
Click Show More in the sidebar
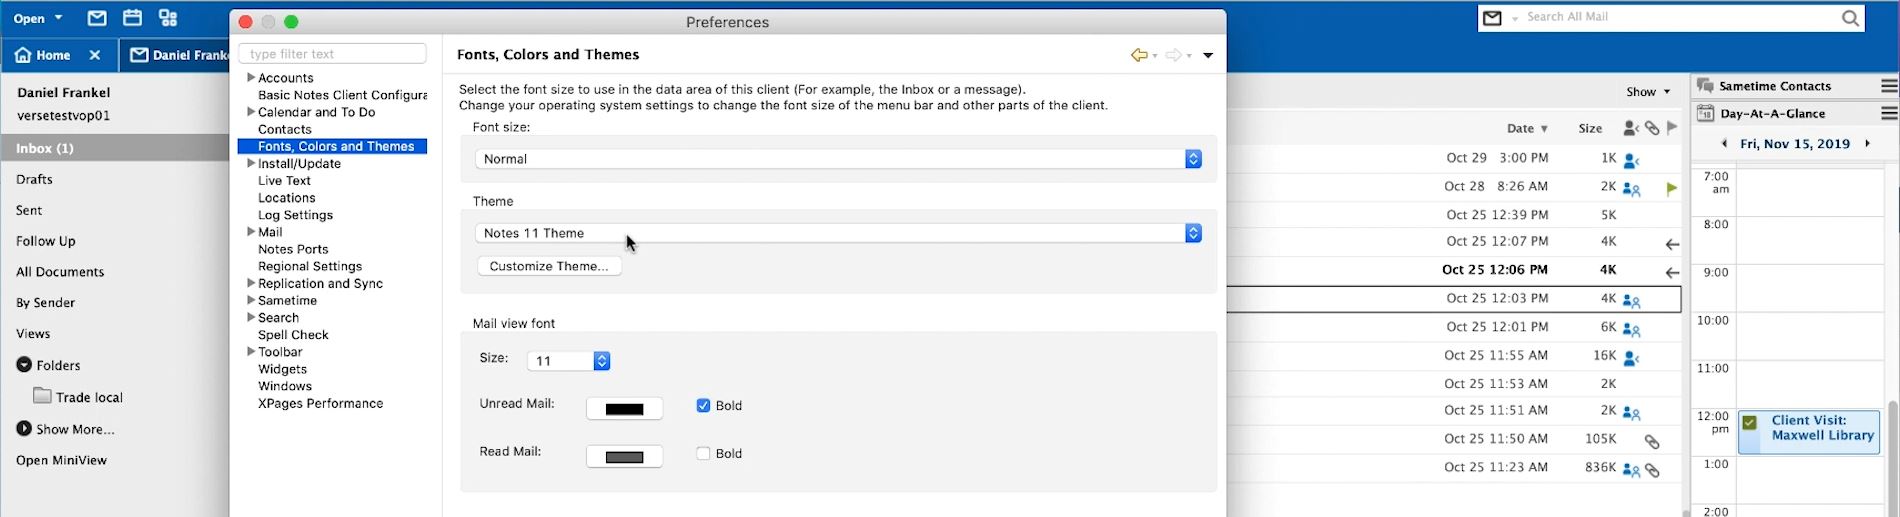point(75,429)
